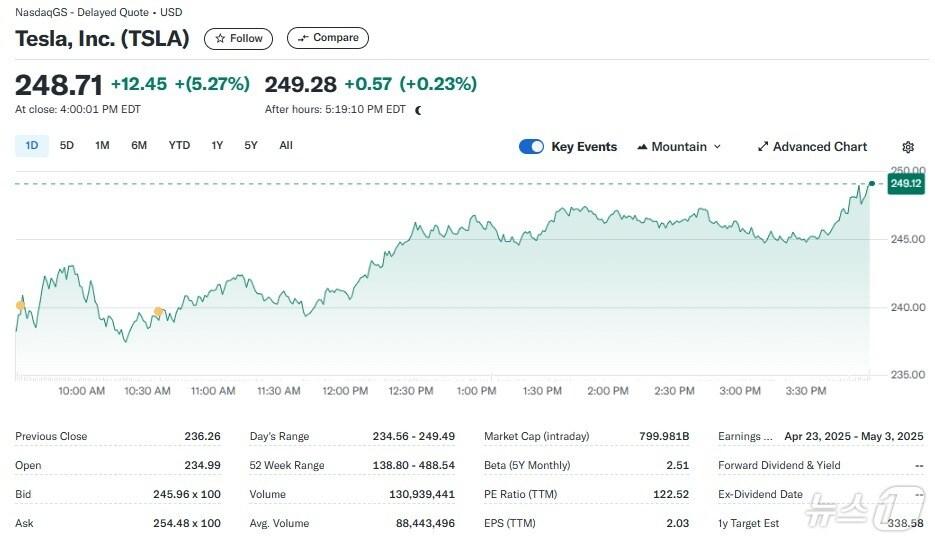Select the YTD range tab
935x543 pixels.
179,146
